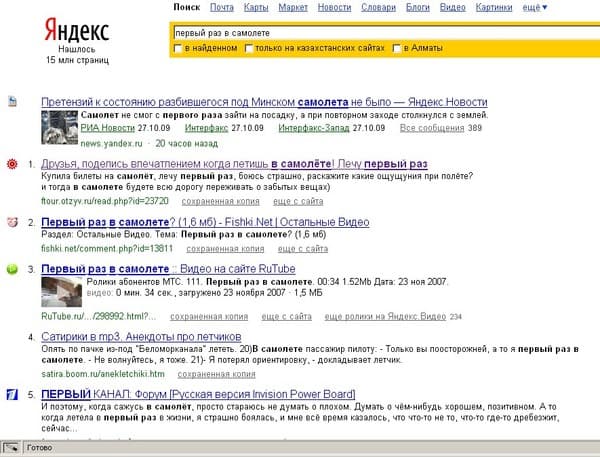Toggle the 'в Алматы' checkbox
The image size is (600, 457).
coord(397,49)
